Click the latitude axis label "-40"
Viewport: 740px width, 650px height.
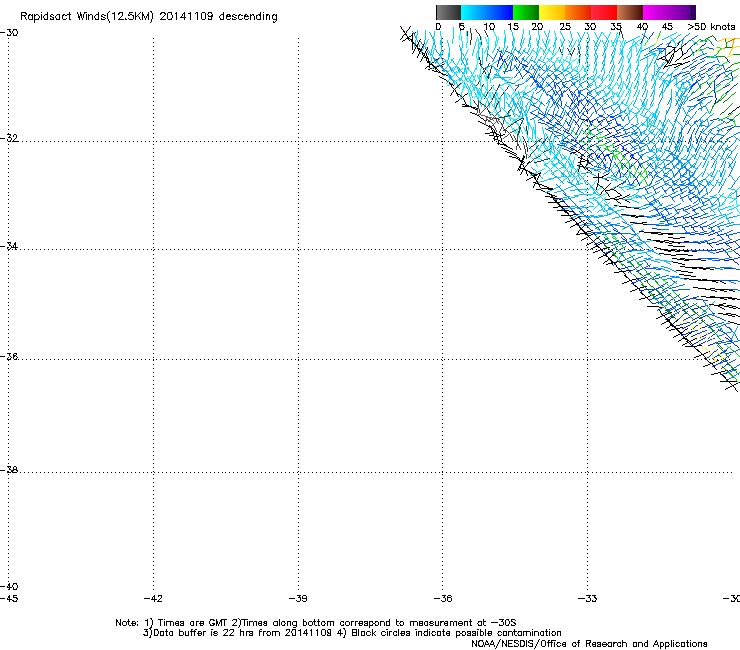click(9, 587)
